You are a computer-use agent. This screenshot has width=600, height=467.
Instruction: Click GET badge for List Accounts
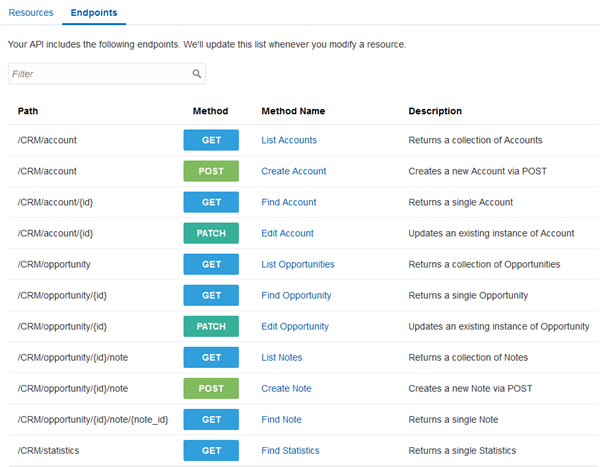pos(211,140)
